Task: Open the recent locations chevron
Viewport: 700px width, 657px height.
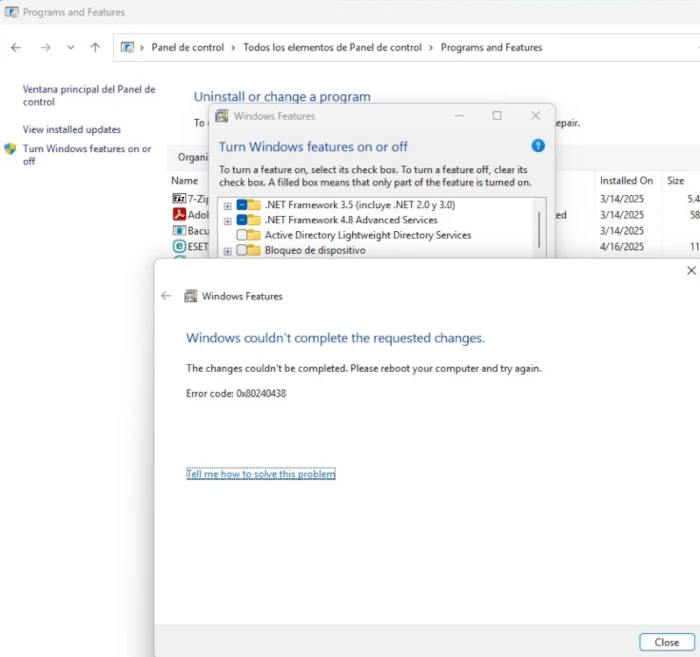Action: pos(71,47)
